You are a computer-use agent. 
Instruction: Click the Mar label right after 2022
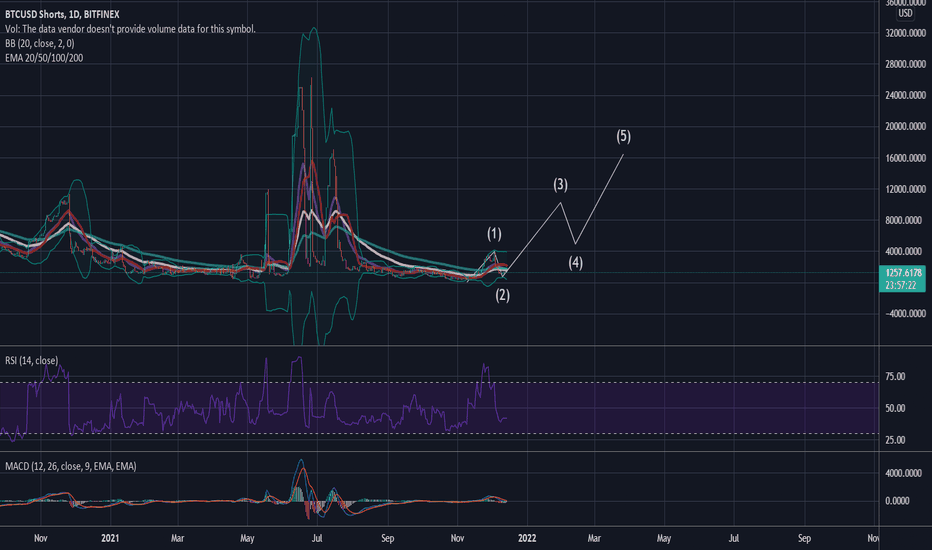(x=594, y=538)
